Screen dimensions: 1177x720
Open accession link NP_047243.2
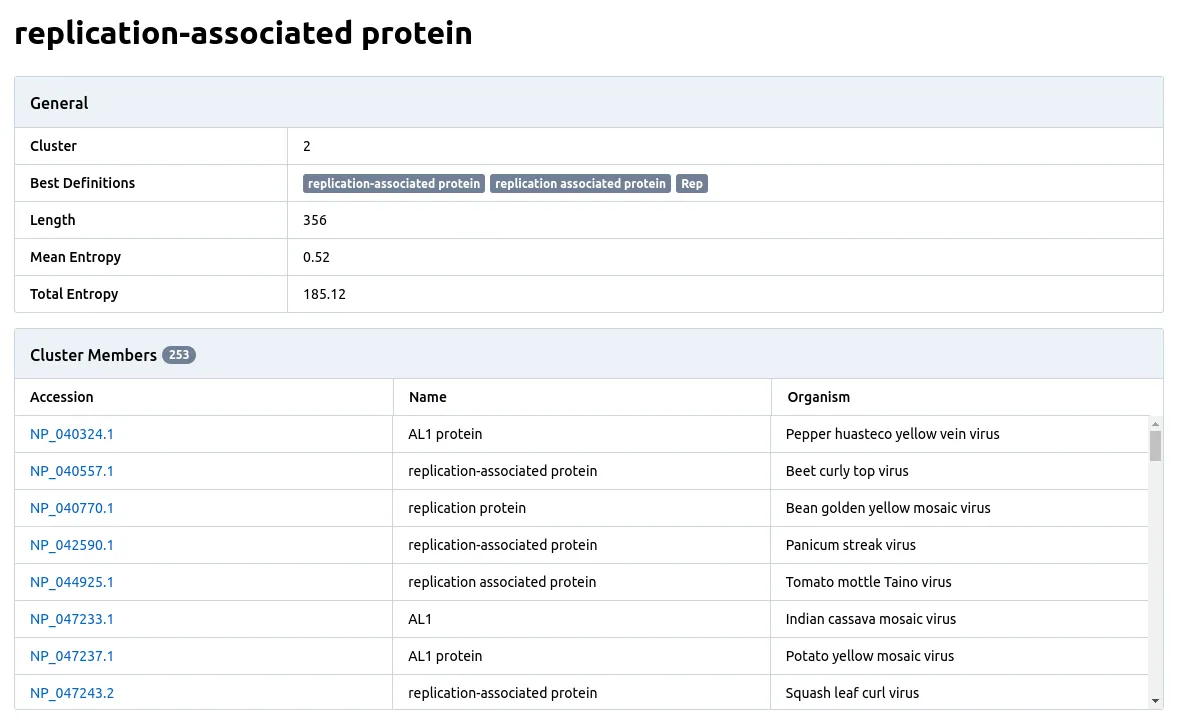[x=72, y=693]
